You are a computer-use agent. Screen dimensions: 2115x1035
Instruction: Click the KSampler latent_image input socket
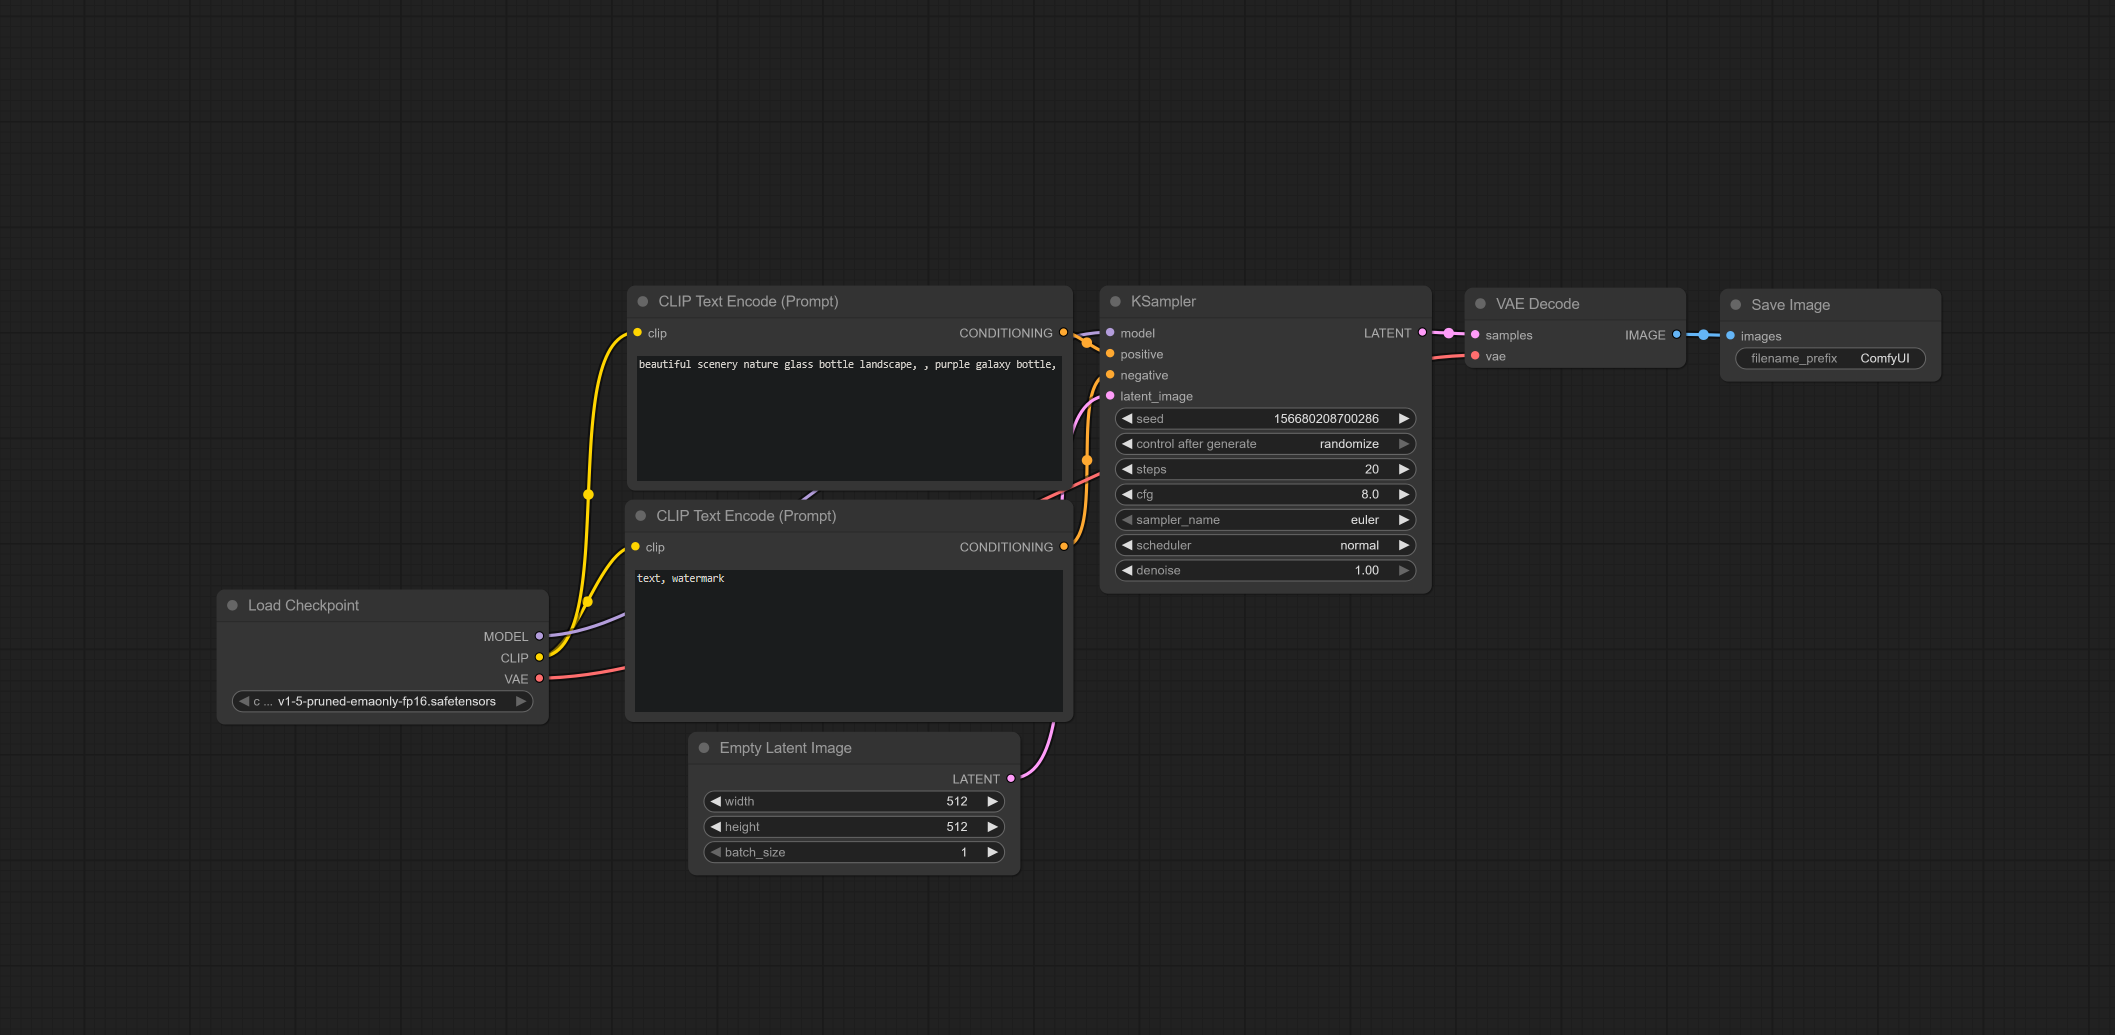(x=1110, y=395)
